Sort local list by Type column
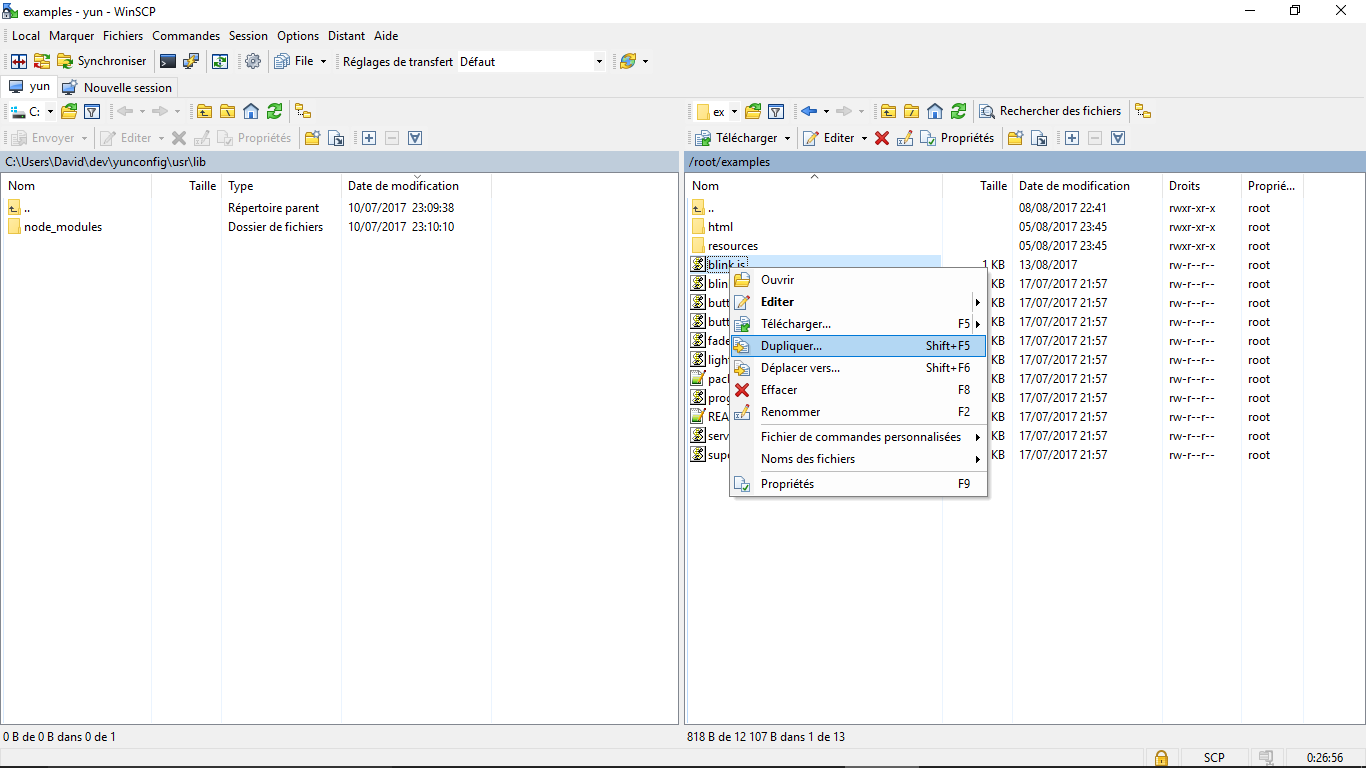Image resolution: width=1366 pixels, height=768 pixels. pyautogui.click(x=282, y=186)
